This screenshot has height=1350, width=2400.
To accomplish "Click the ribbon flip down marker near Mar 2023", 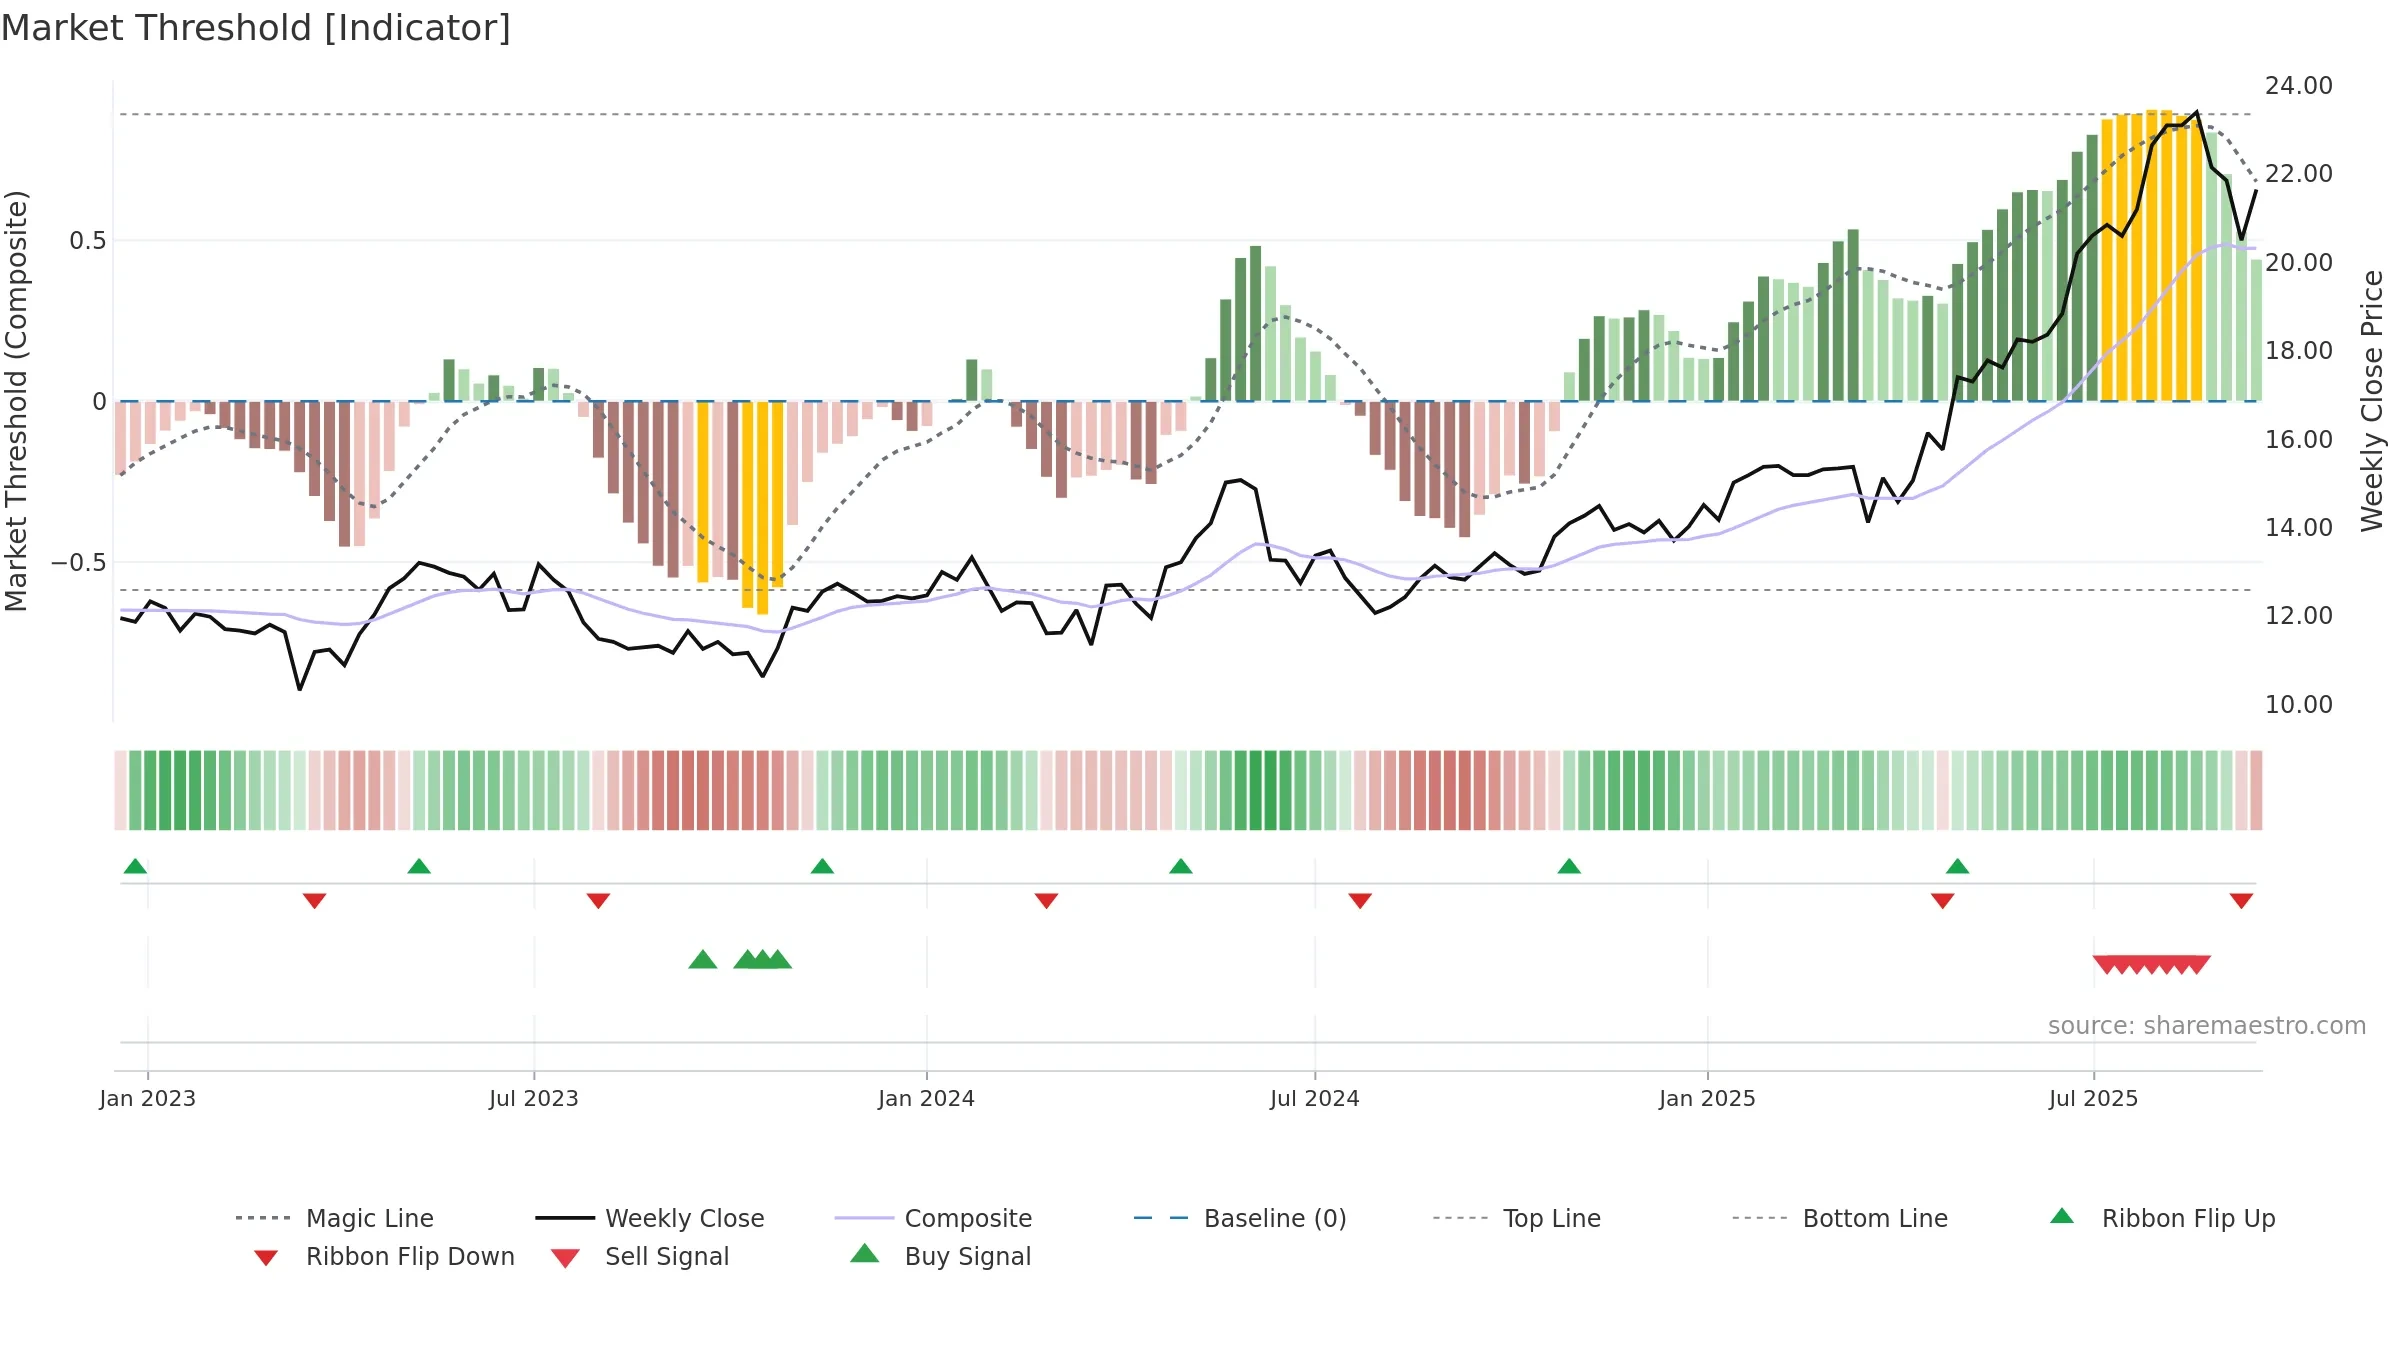I will pyautogui.click(x=314, y=901).
